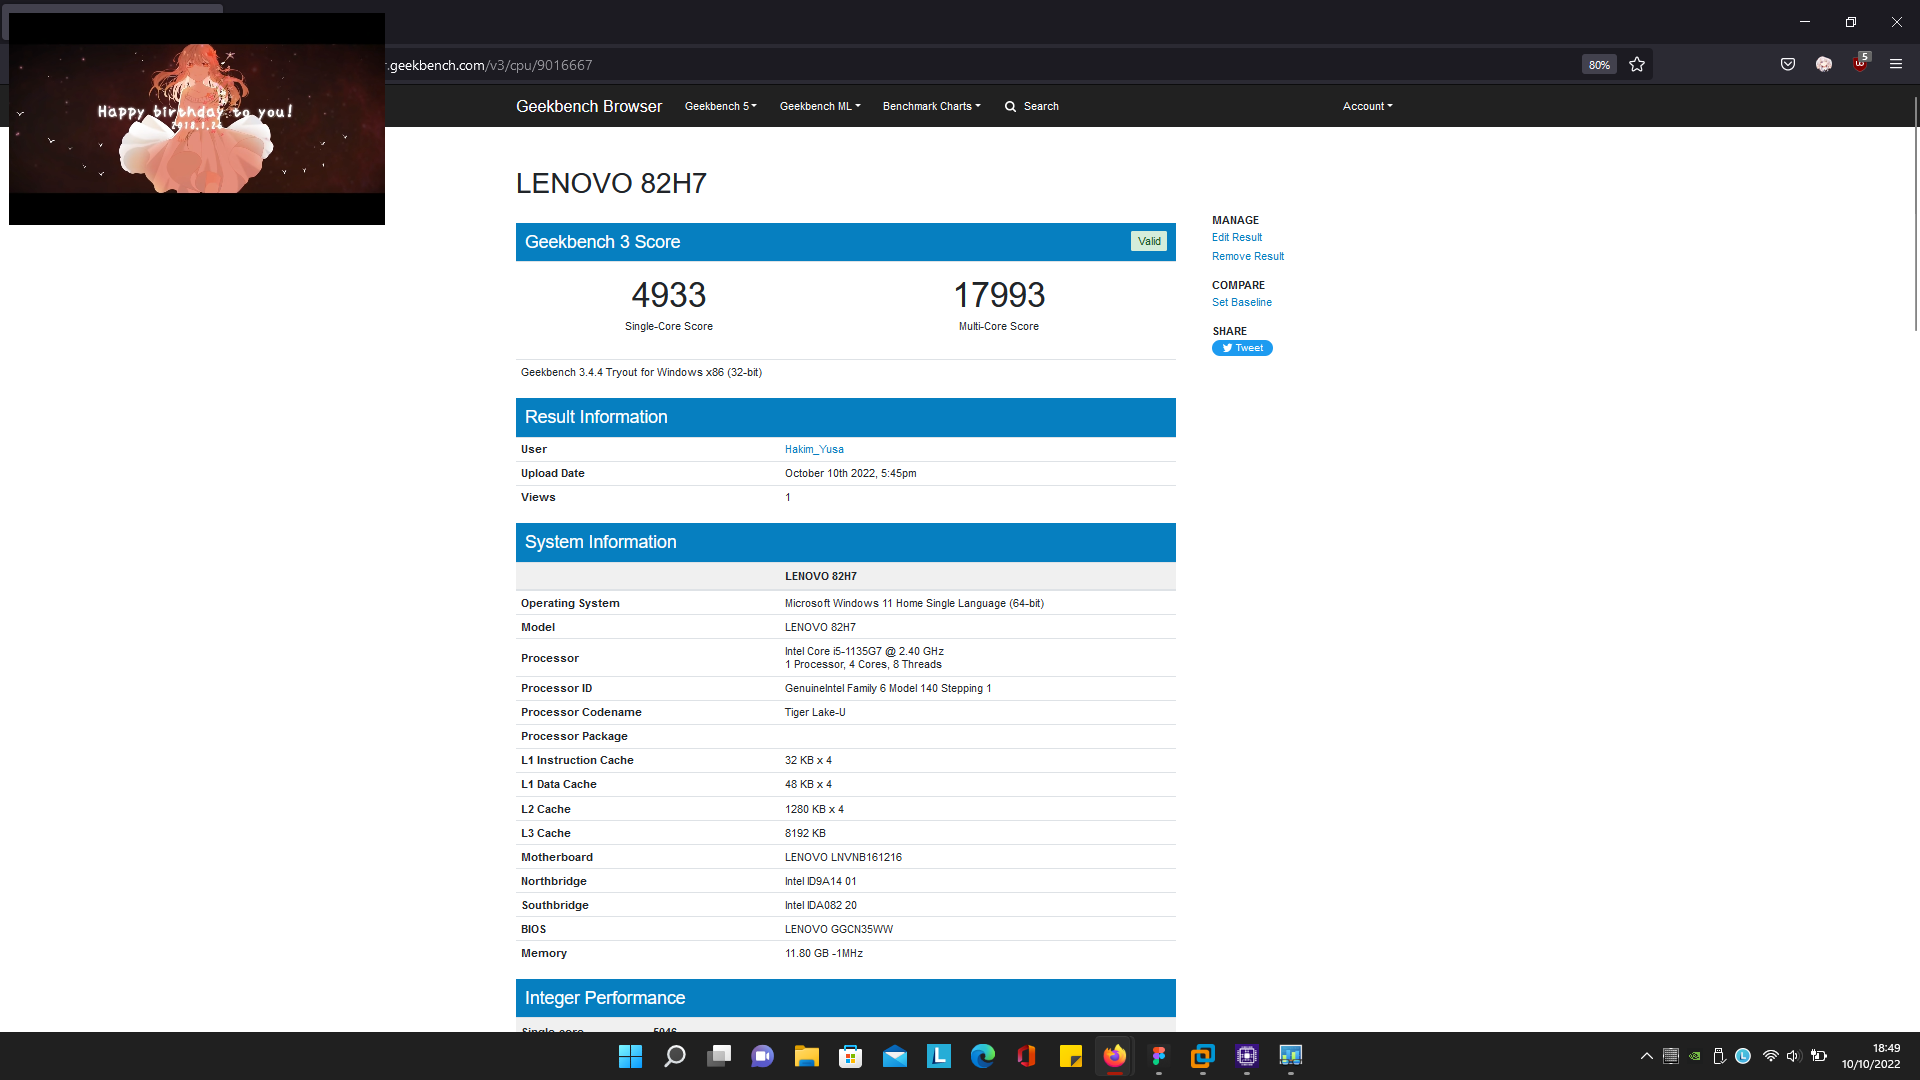Viewport: 1920px width, 1080px height.
Task: Click Set Baseline link
Action: tap(1242, 303)
